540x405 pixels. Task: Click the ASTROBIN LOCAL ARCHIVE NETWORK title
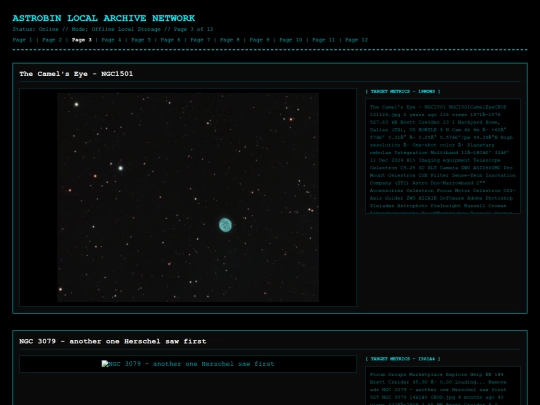[x=104, y=18]
